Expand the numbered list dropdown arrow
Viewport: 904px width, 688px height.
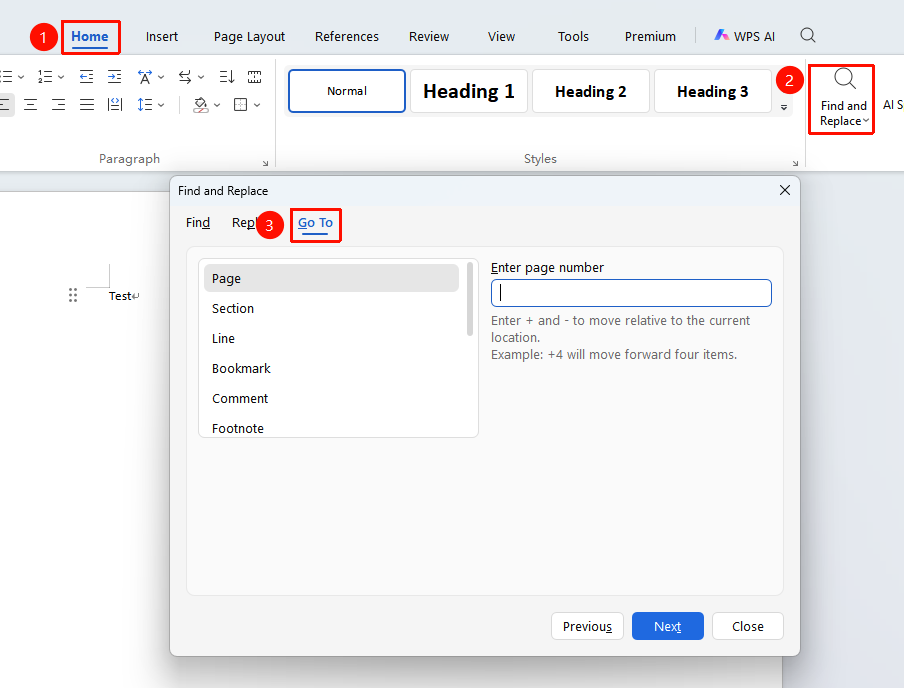click(x=61, y=77)
